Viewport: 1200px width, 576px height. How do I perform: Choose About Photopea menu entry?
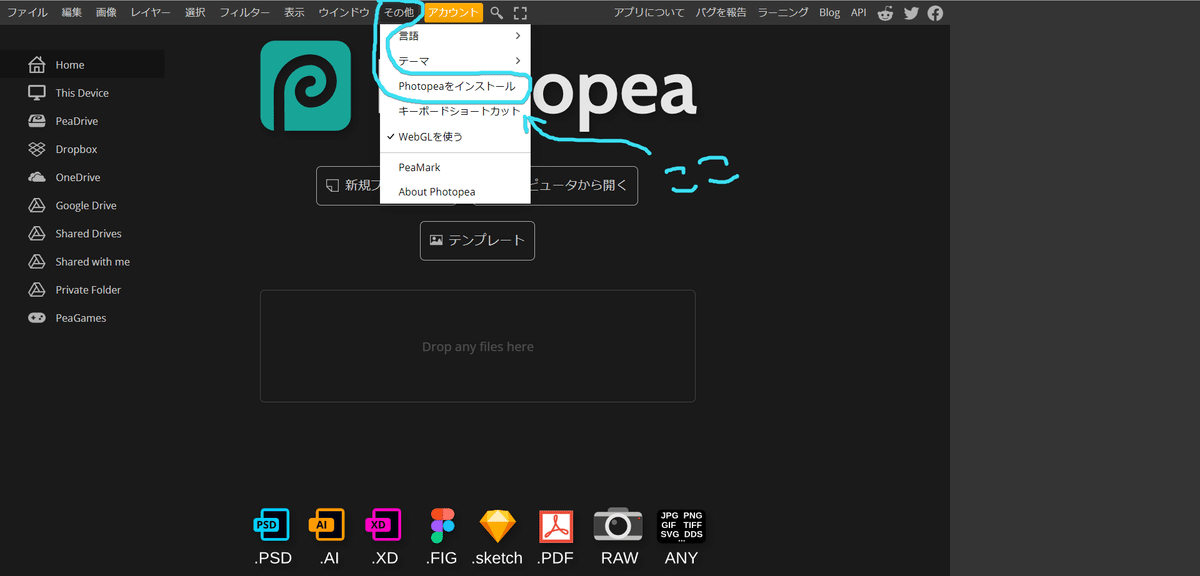[x=455, y=192]
